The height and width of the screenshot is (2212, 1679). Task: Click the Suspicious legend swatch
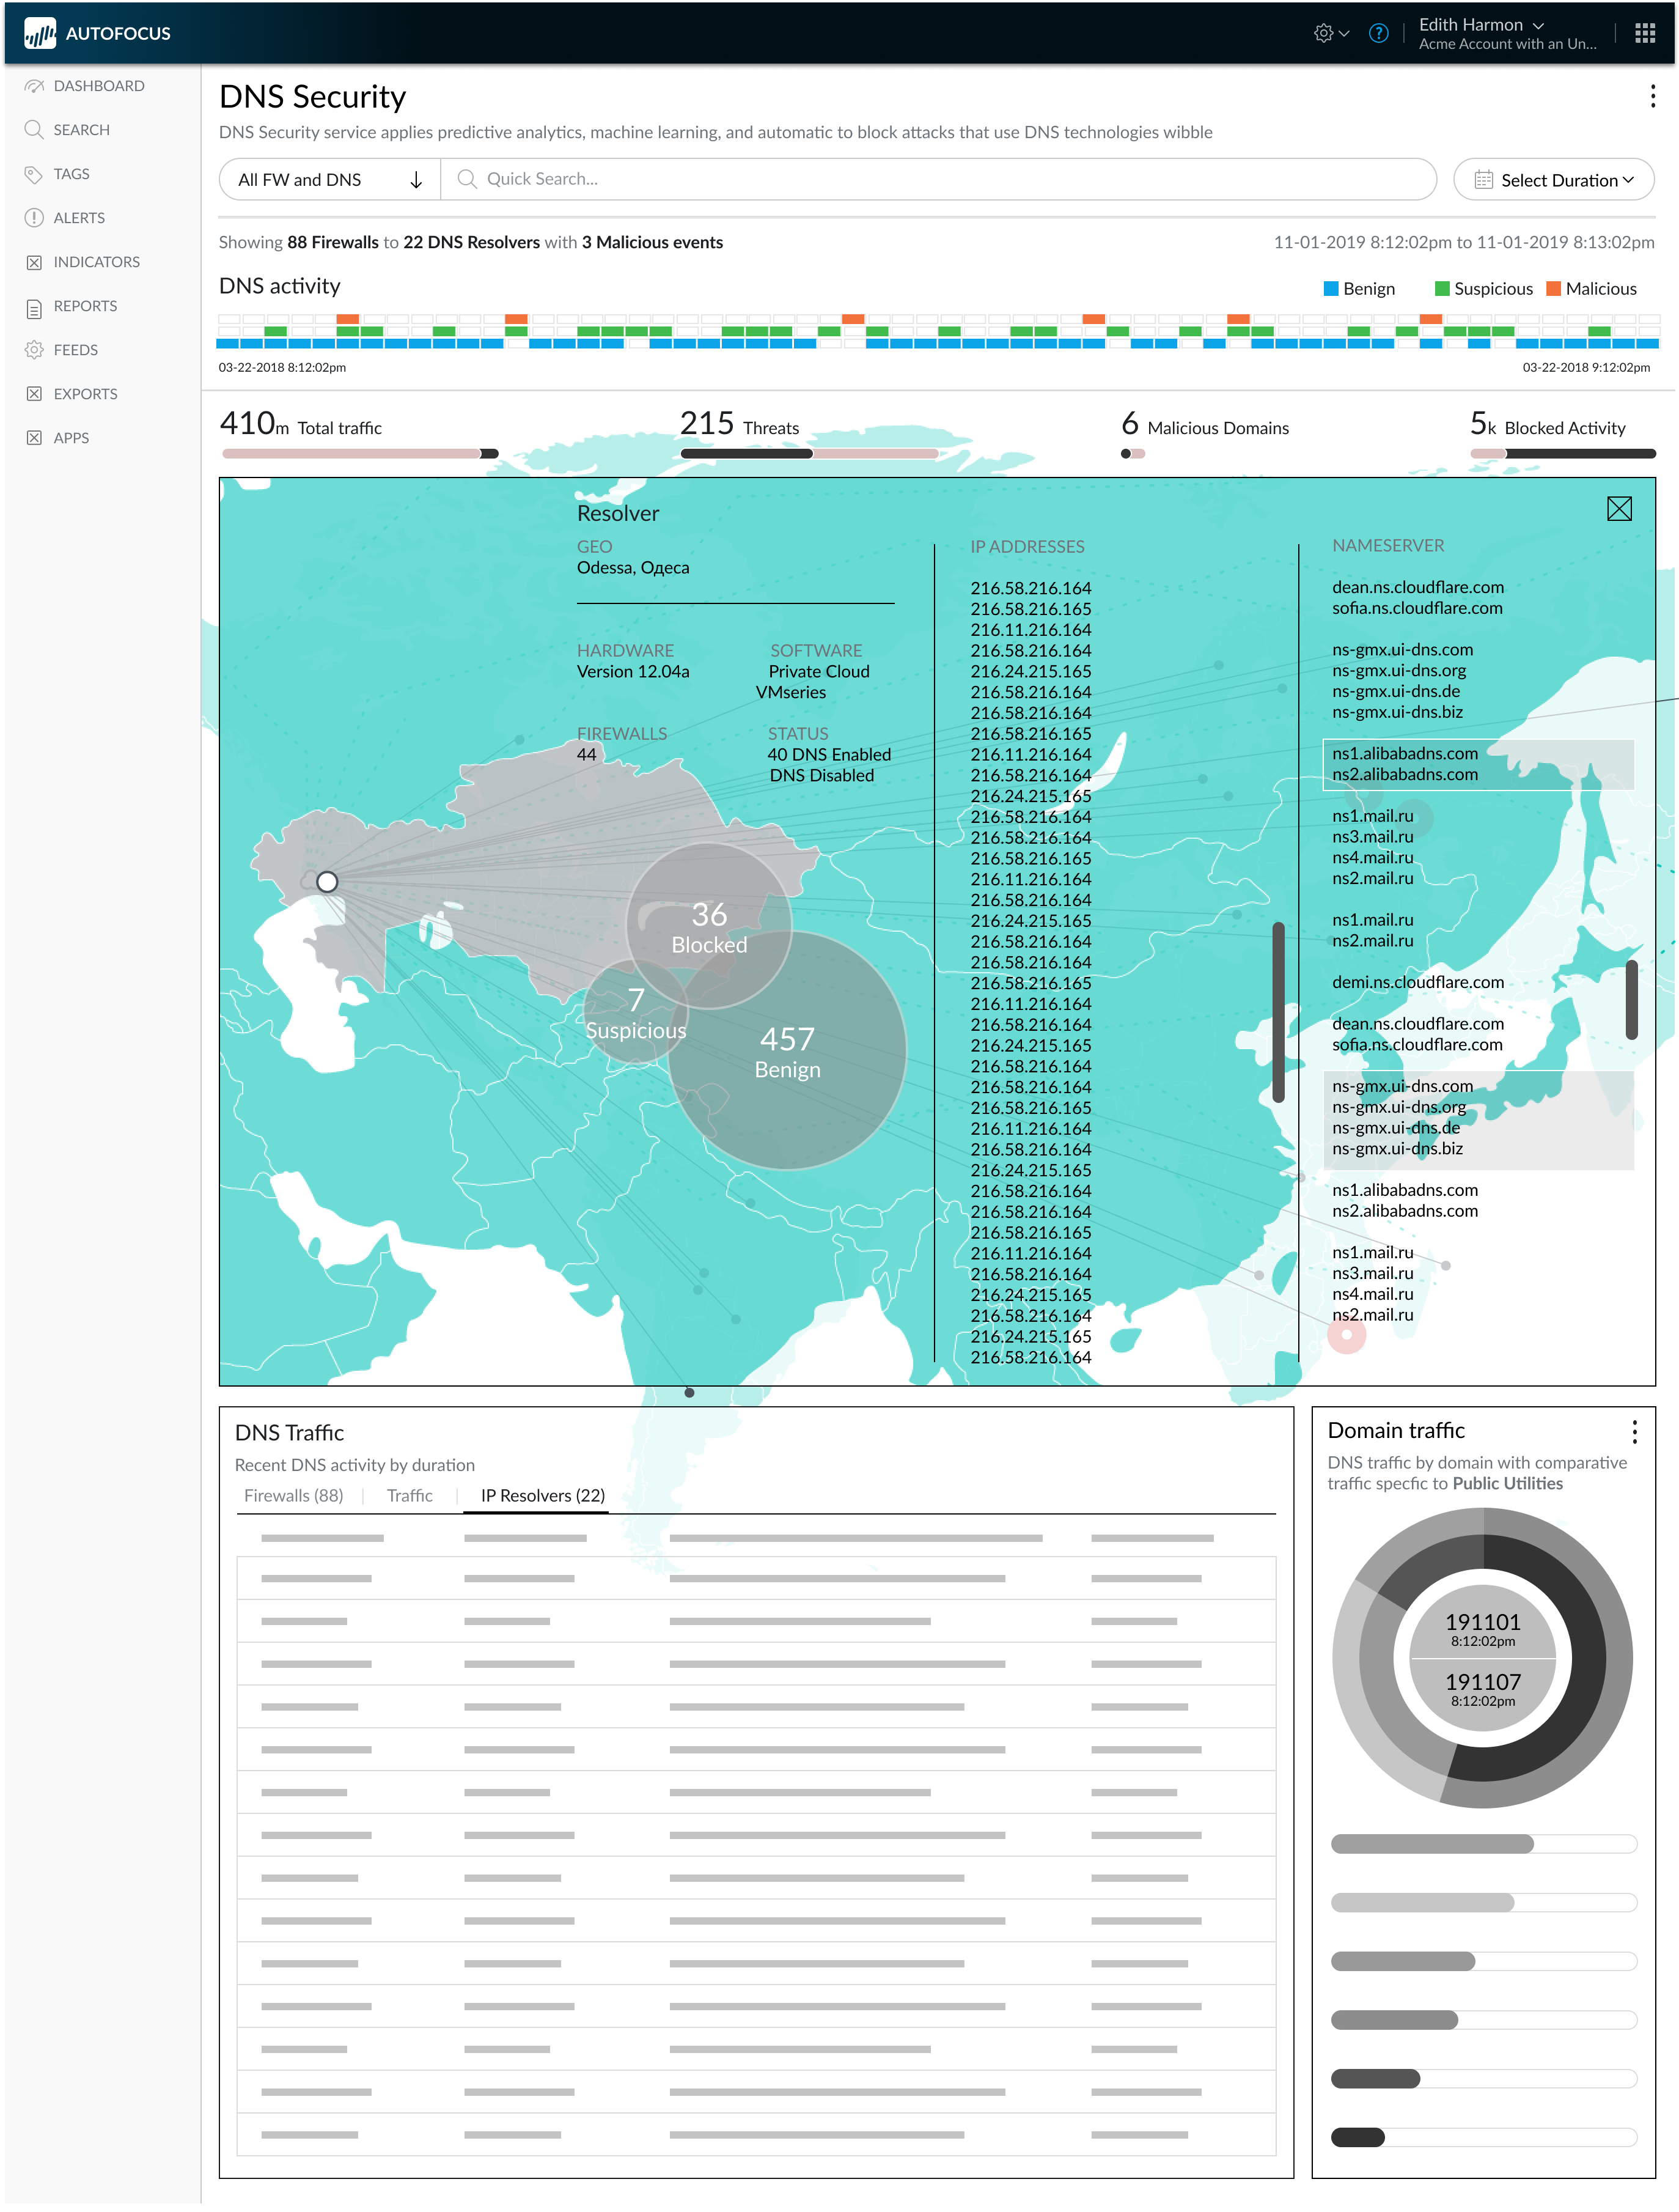(1441, 289)
